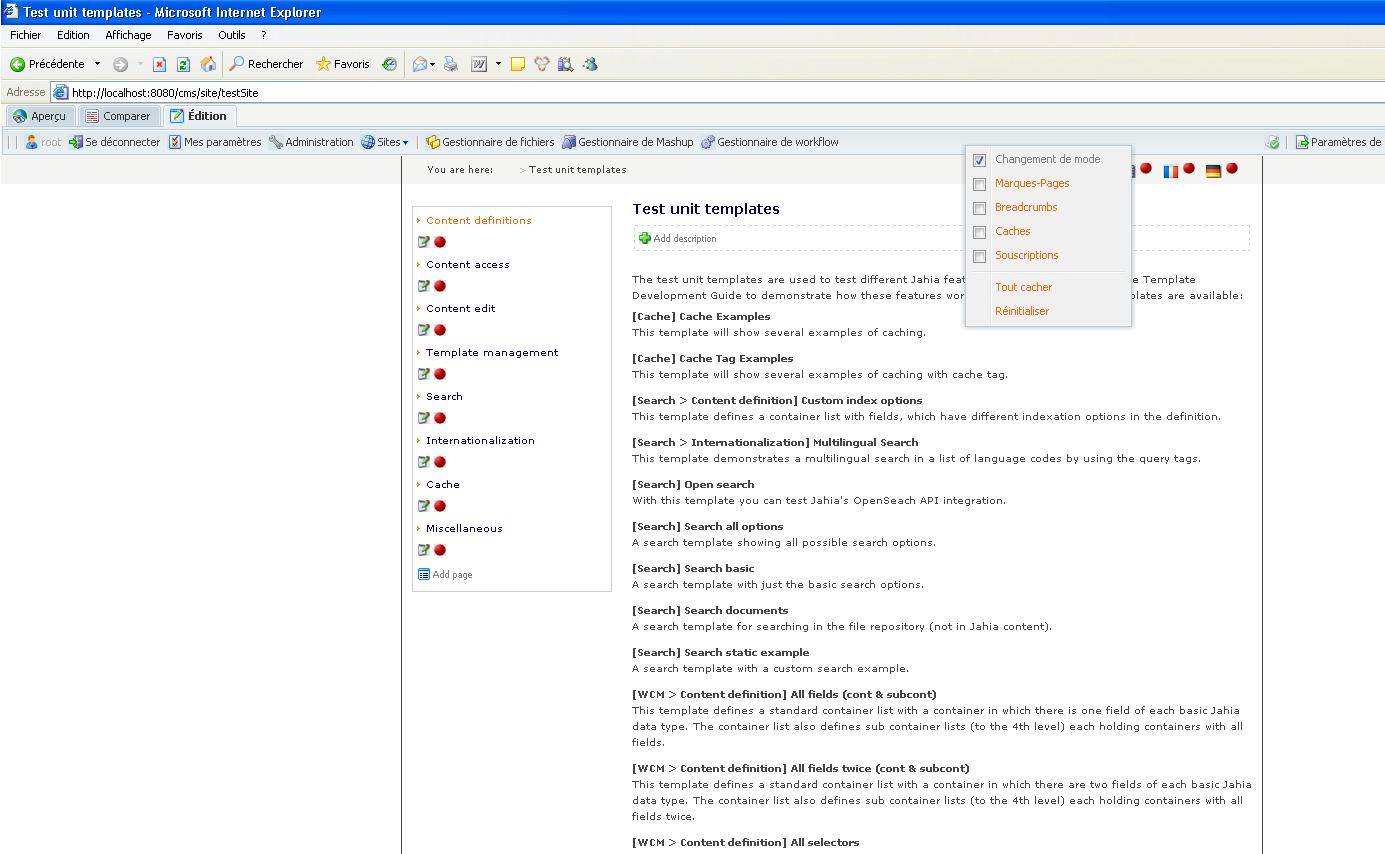Open the Mail icon dropdown arrow
1385x854 pixels.
point(433,64)
